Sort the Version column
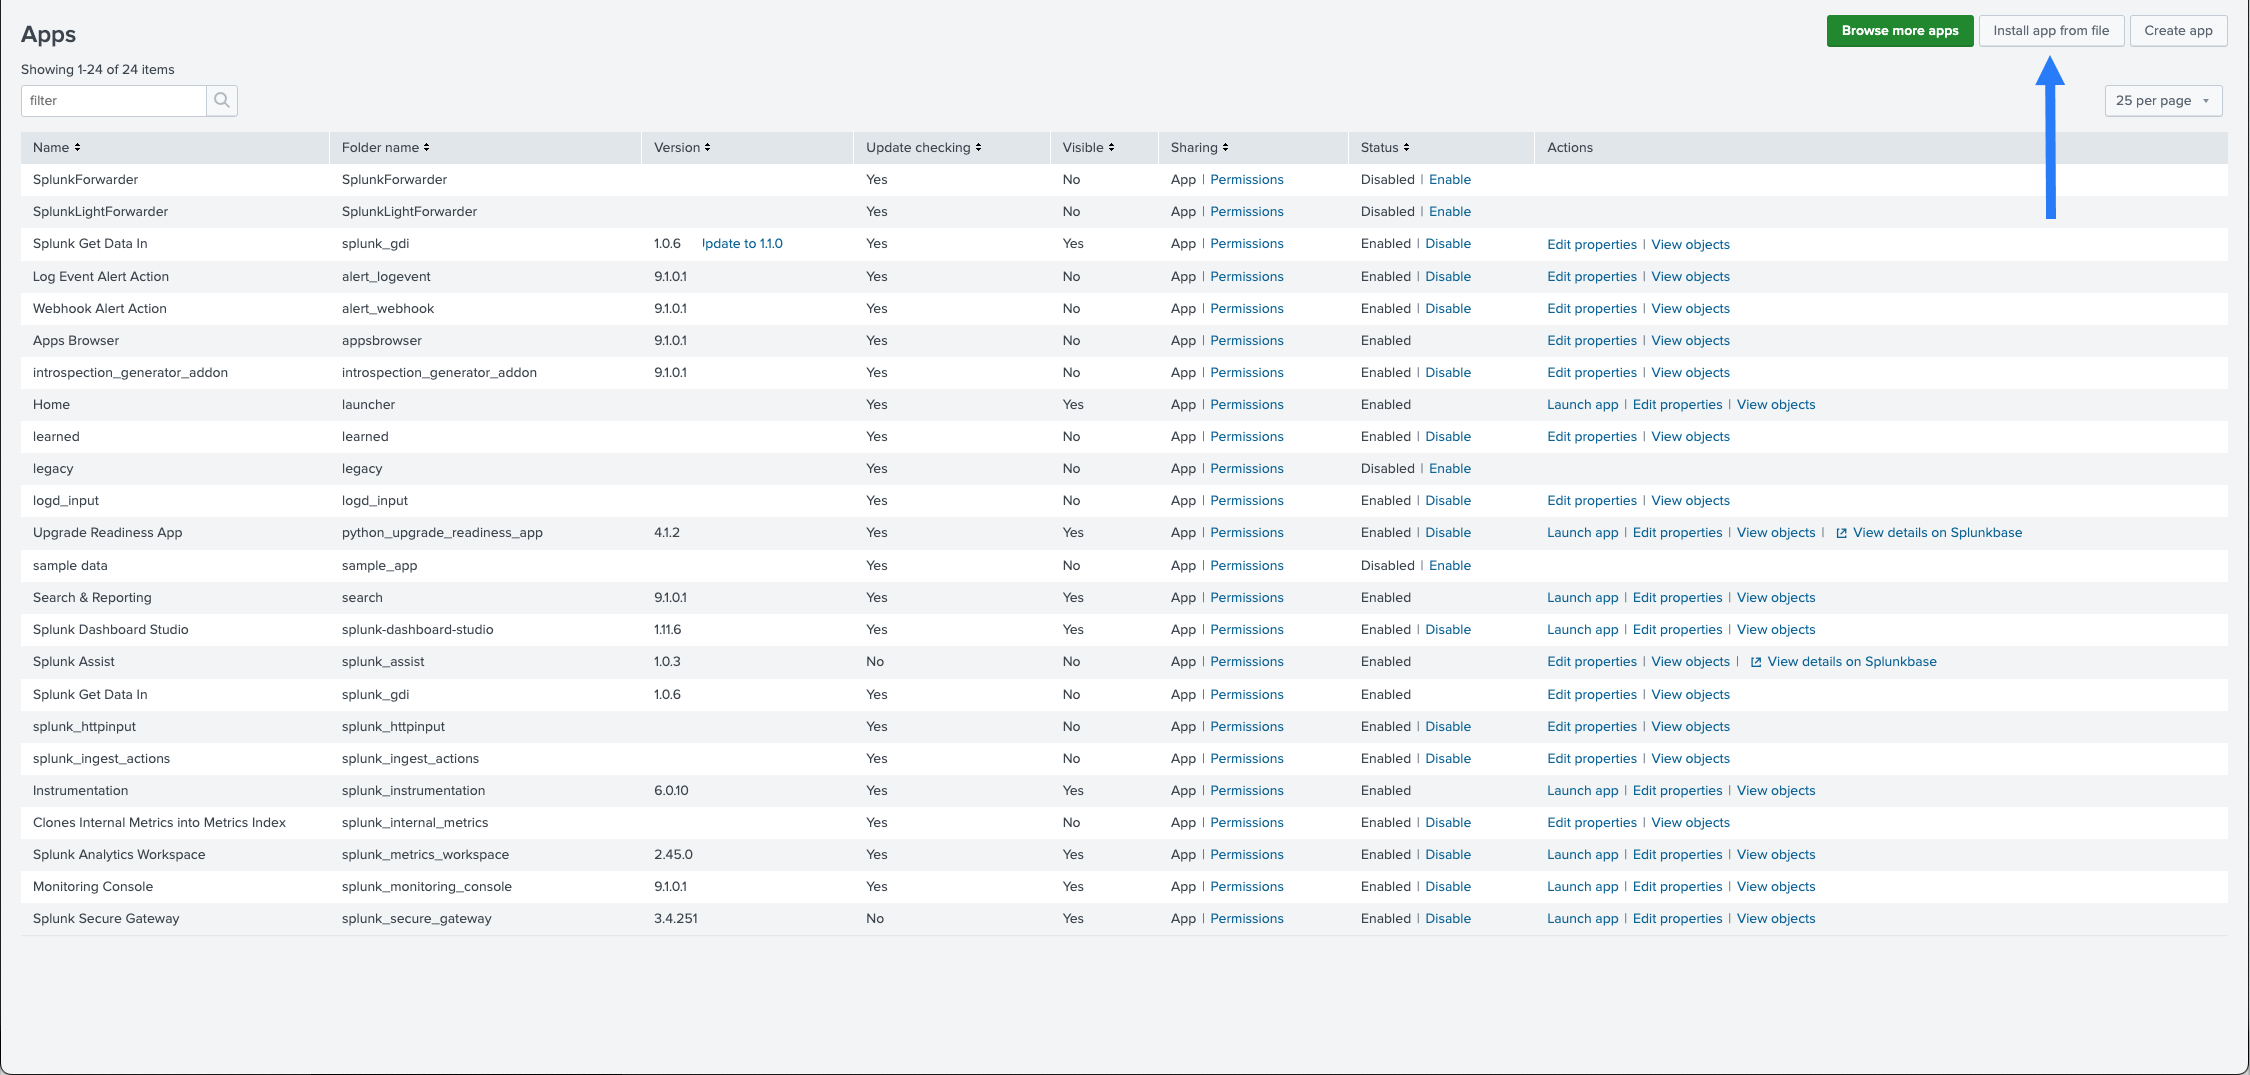Image resolution: width=2250 pixels, height=1075 pixels. pos(682,147)
